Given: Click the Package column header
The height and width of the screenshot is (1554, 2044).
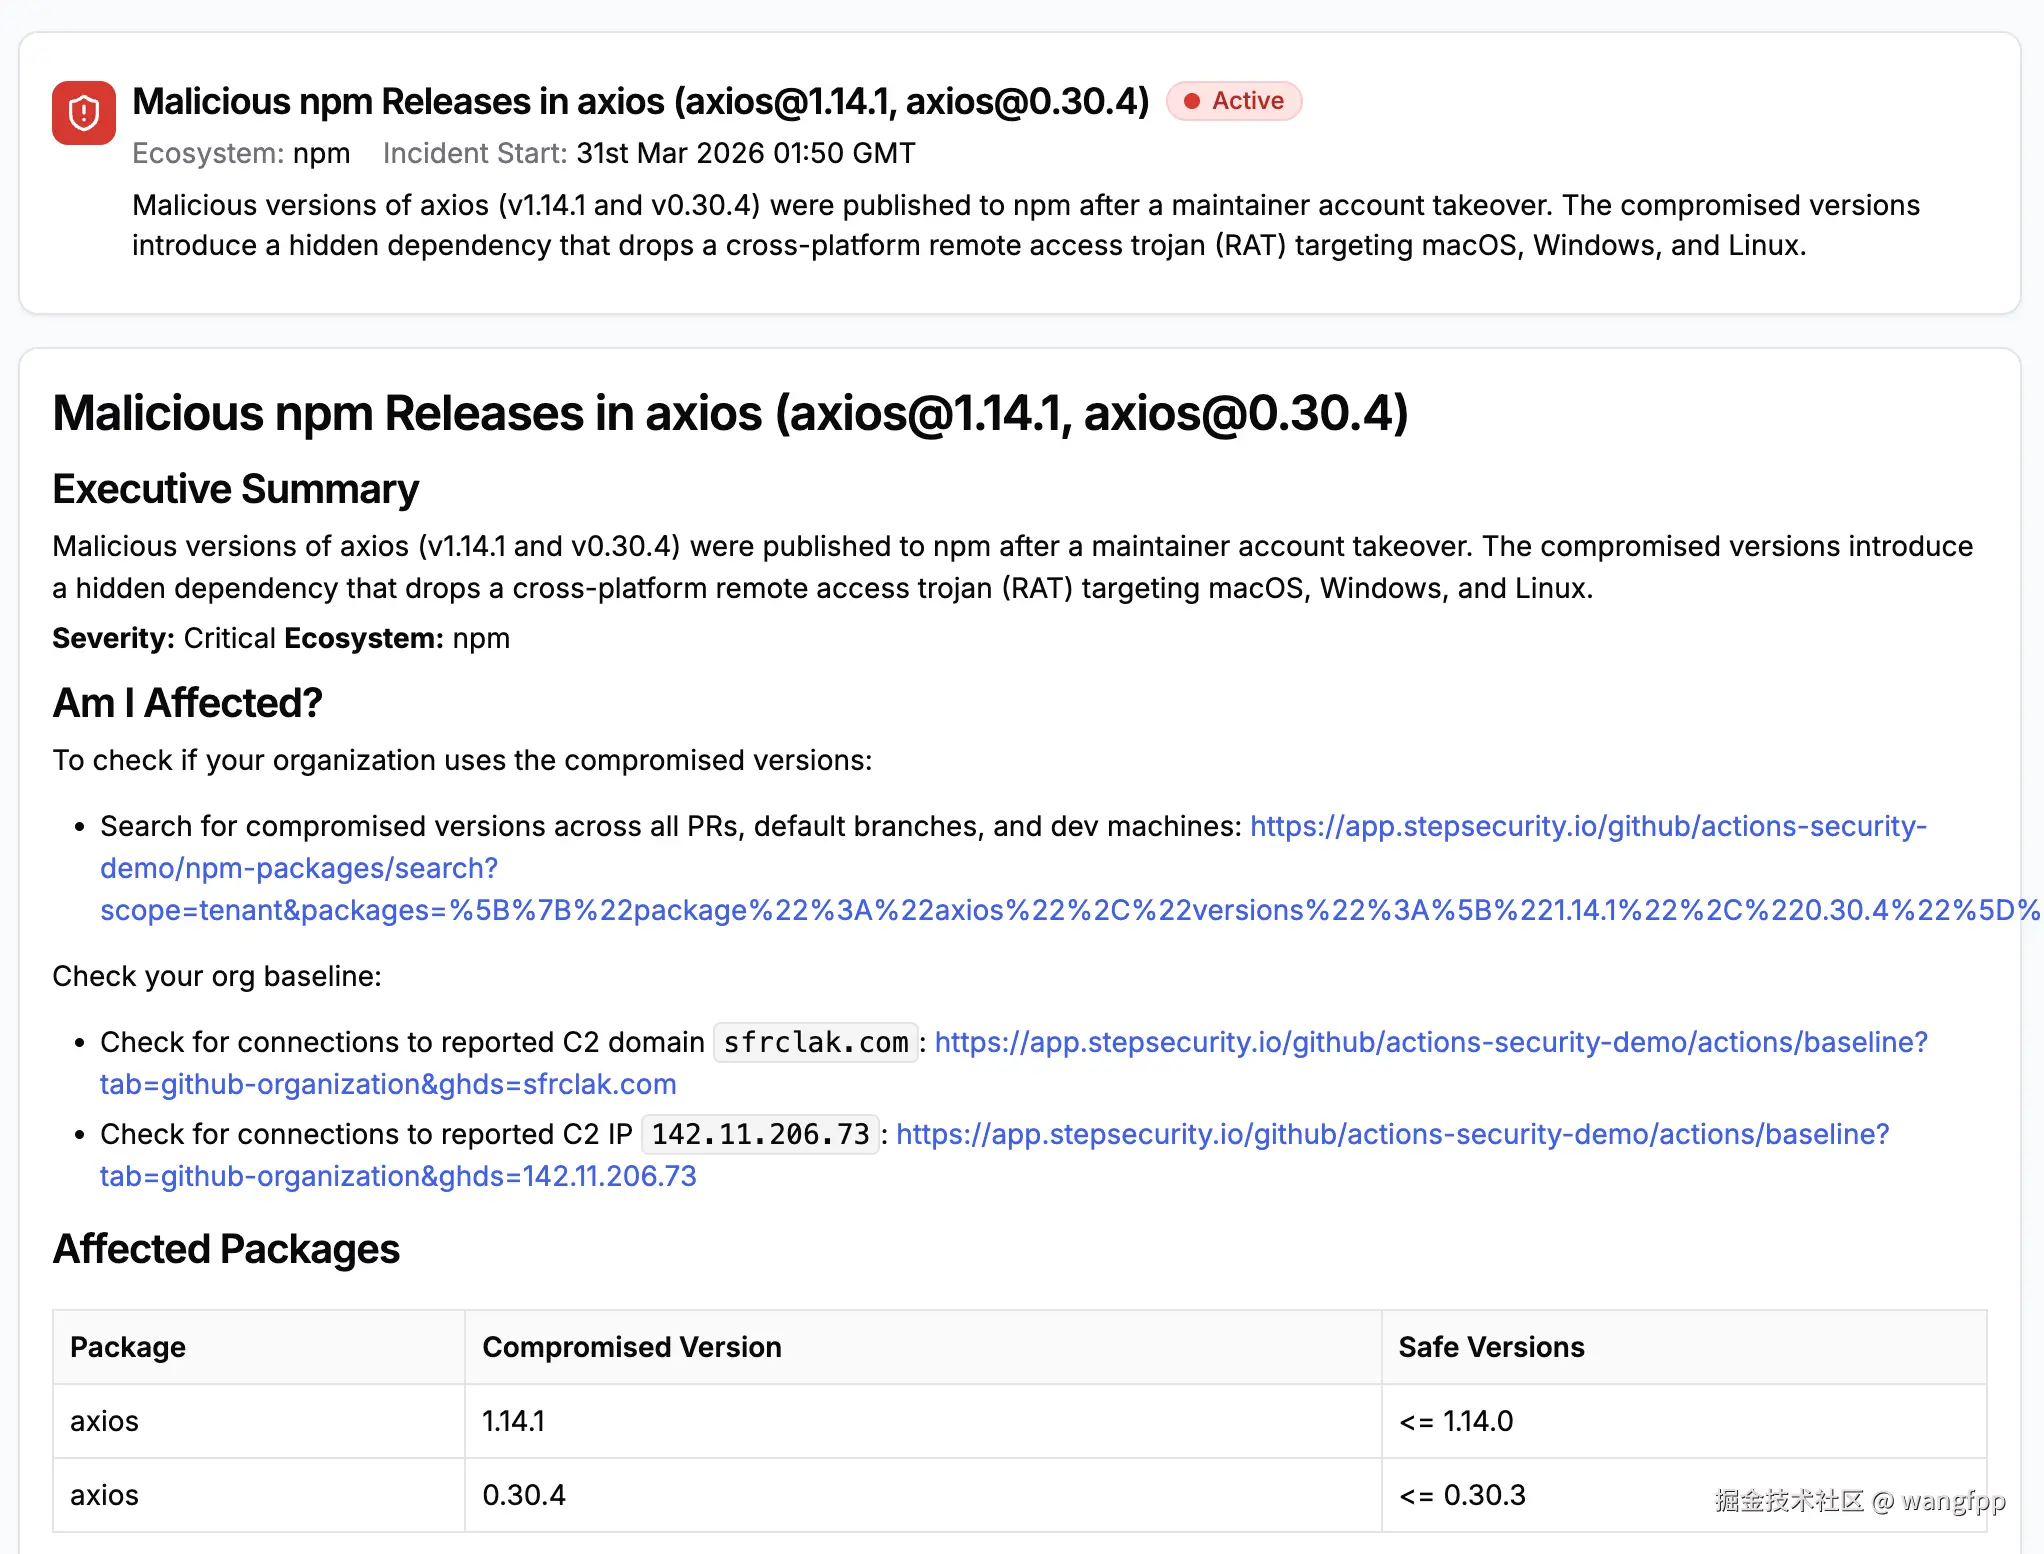Looking at the screenshot, I should pyautogui.click(x=128, y=1347).
